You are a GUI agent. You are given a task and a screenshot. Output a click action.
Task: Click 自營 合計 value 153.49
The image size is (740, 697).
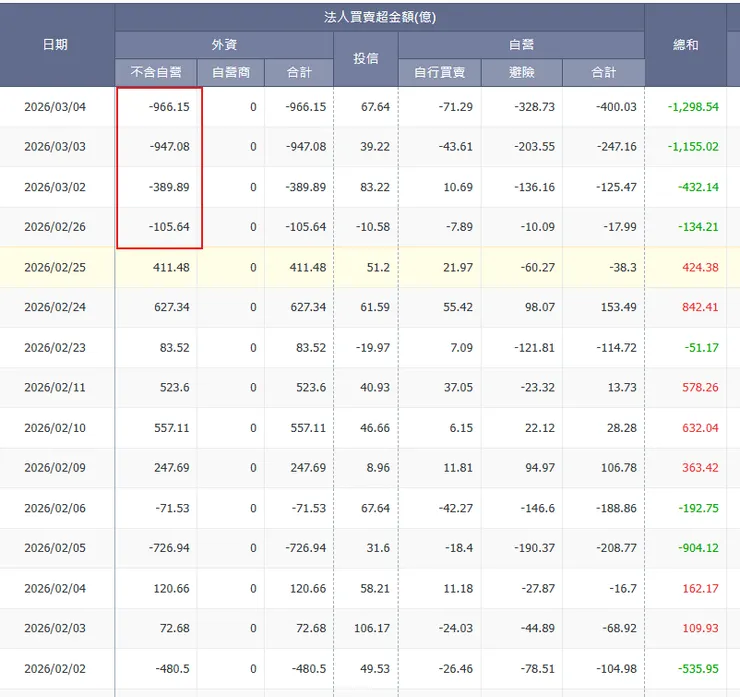pos(619,307)
